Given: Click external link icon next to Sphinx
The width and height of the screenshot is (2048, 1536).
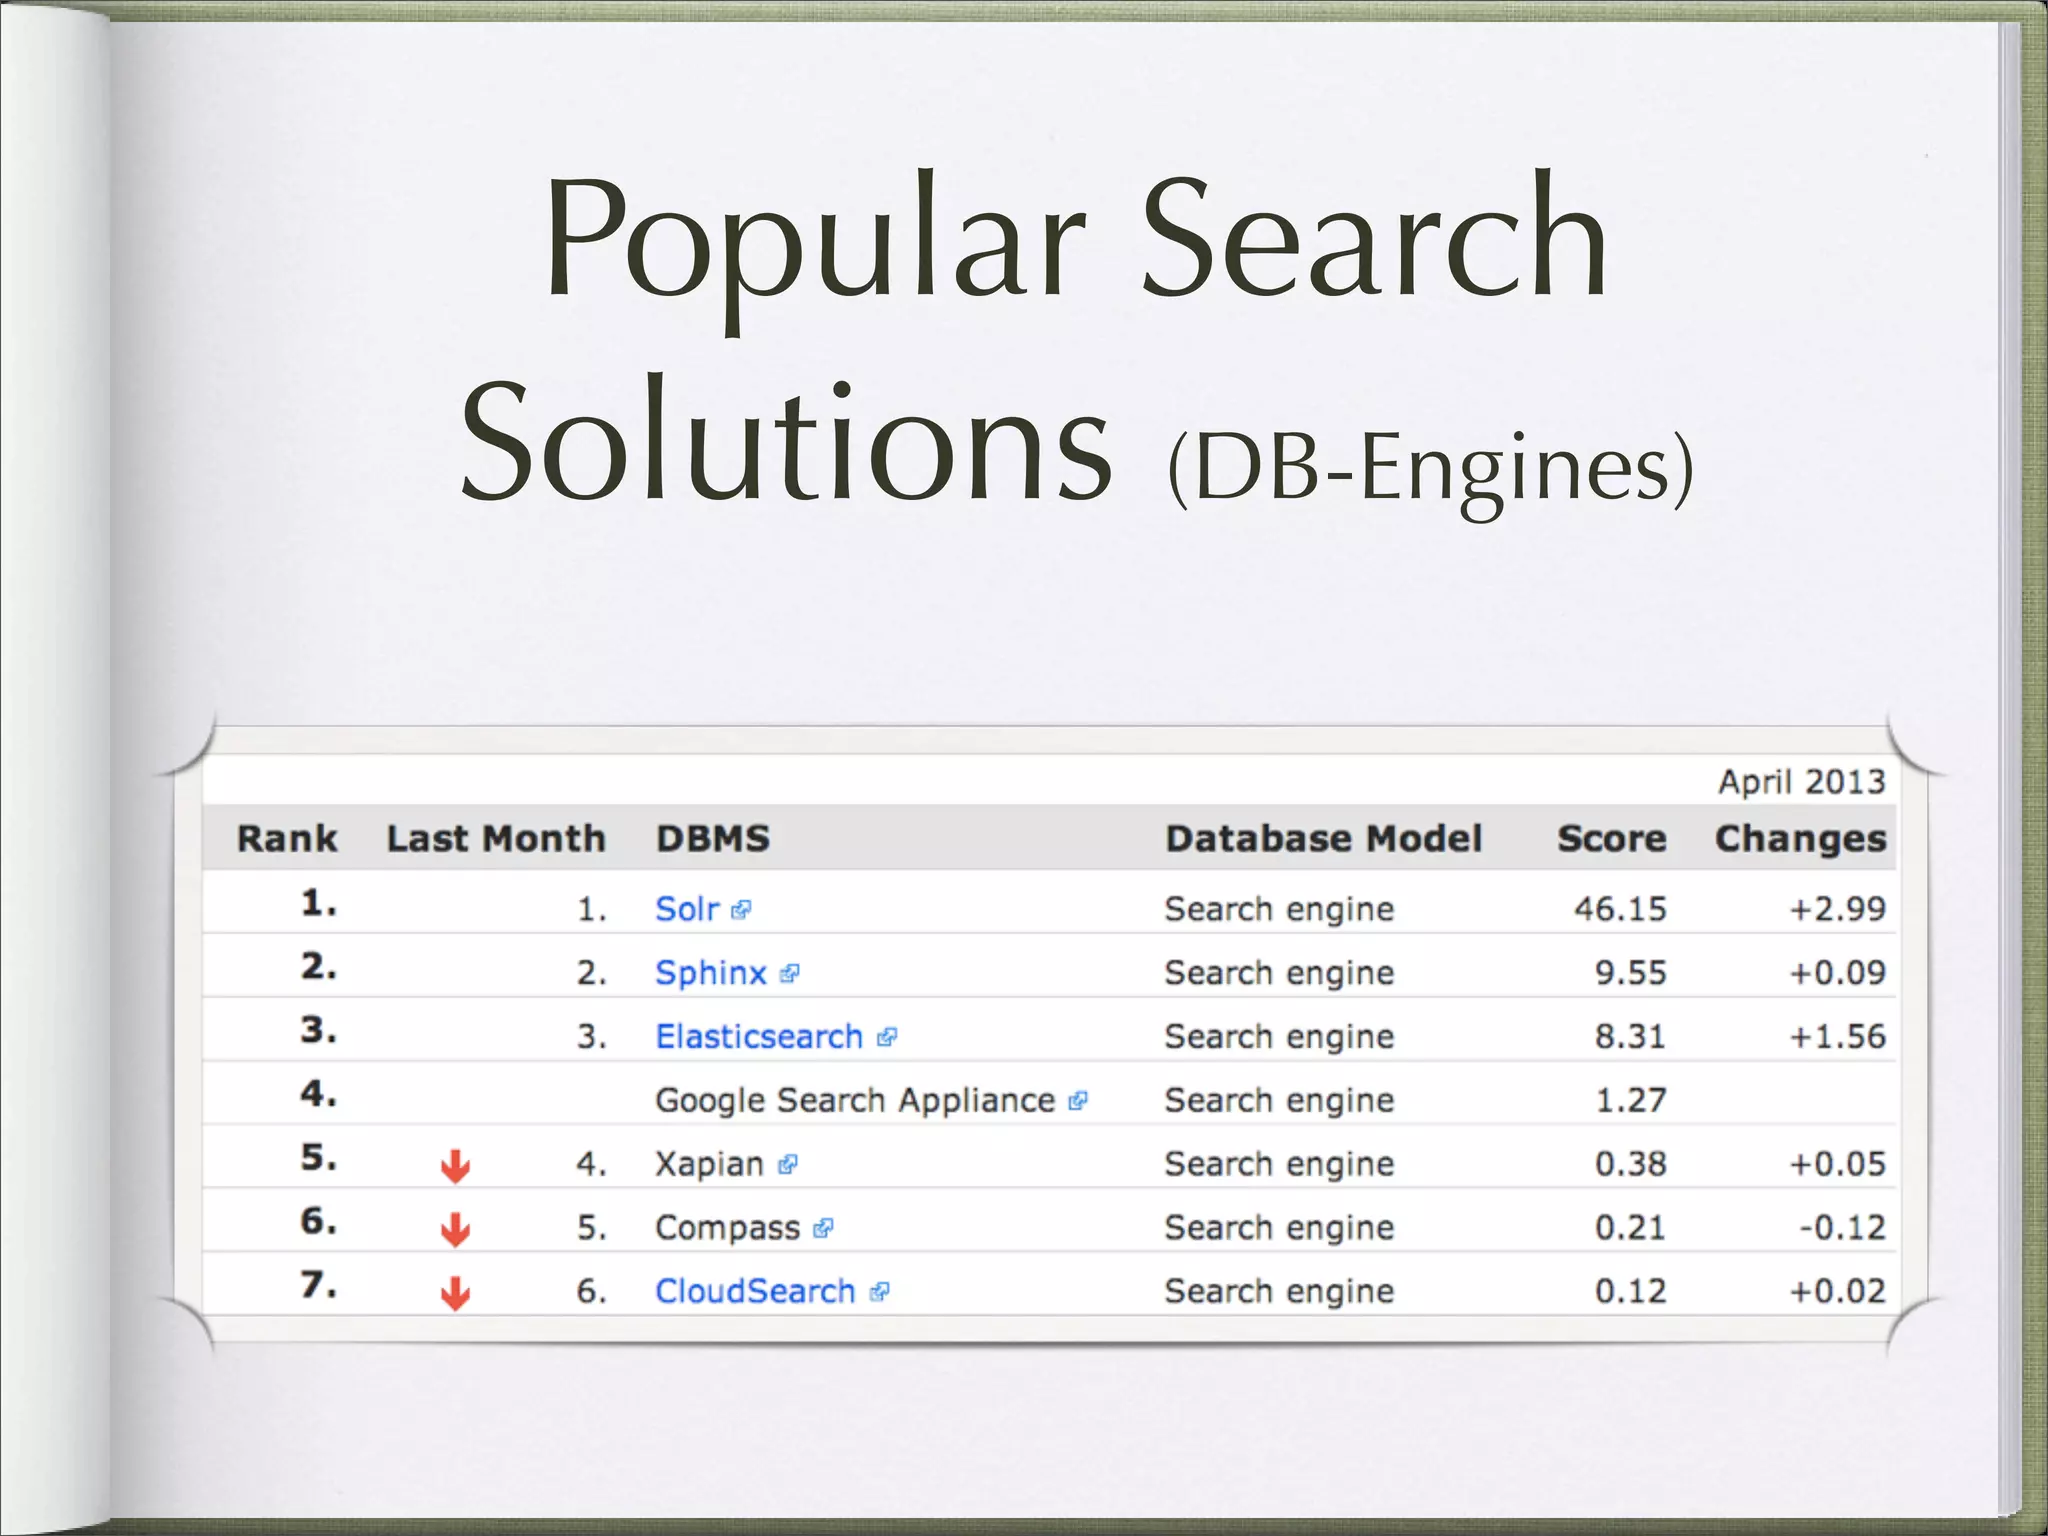Looking at the screenshot, I should coord(790,974).
